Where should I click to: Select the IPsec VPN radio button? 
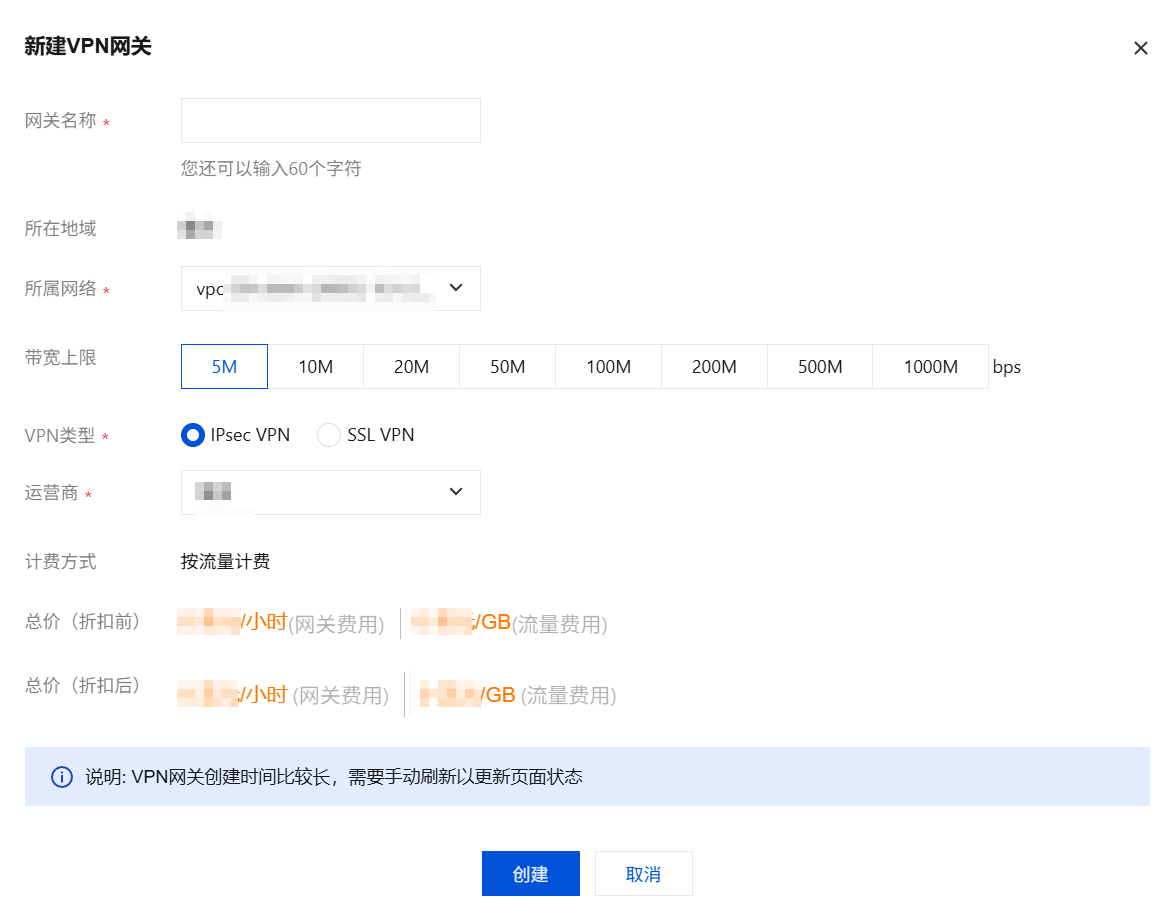(x=193, y=435)
